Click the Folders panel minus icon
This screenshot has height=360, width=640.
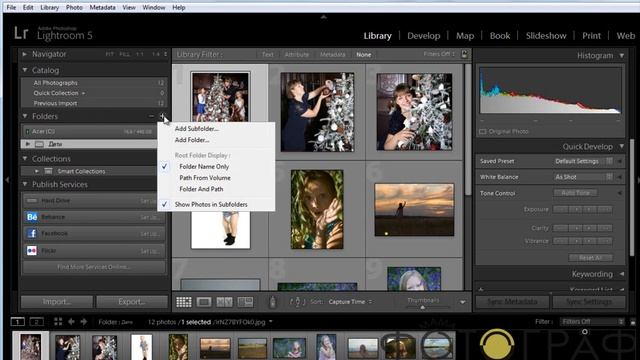coord(151,116)
